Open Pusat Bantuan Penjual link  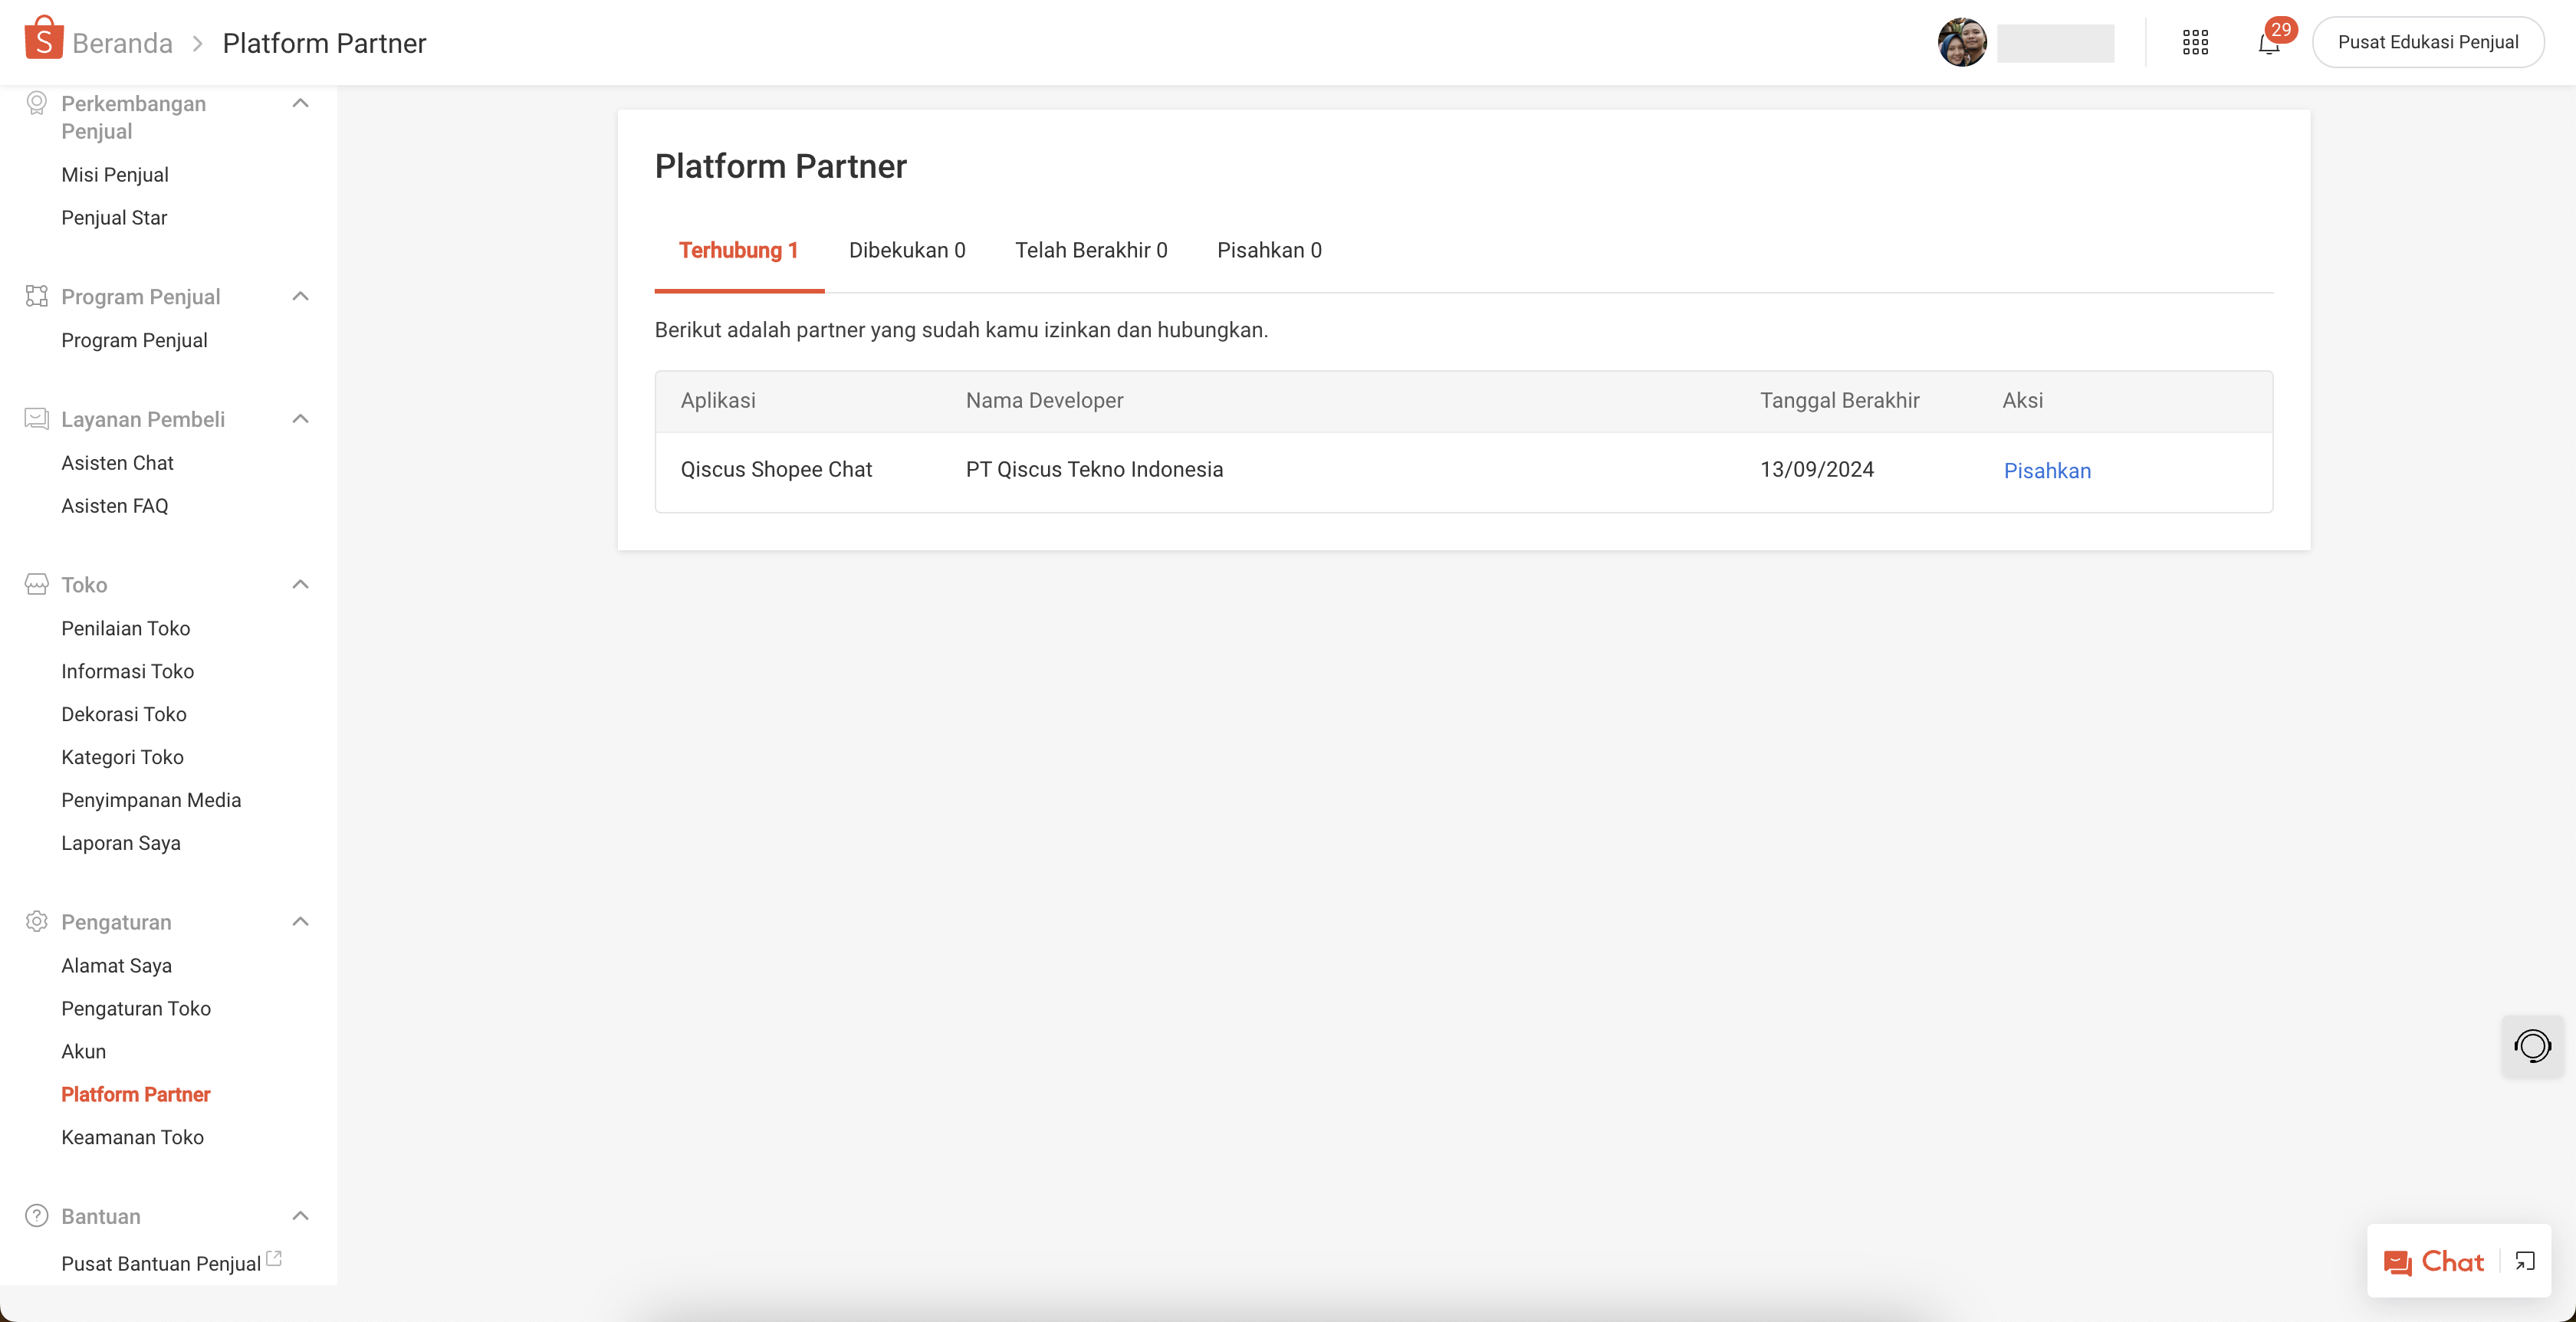160,1264
